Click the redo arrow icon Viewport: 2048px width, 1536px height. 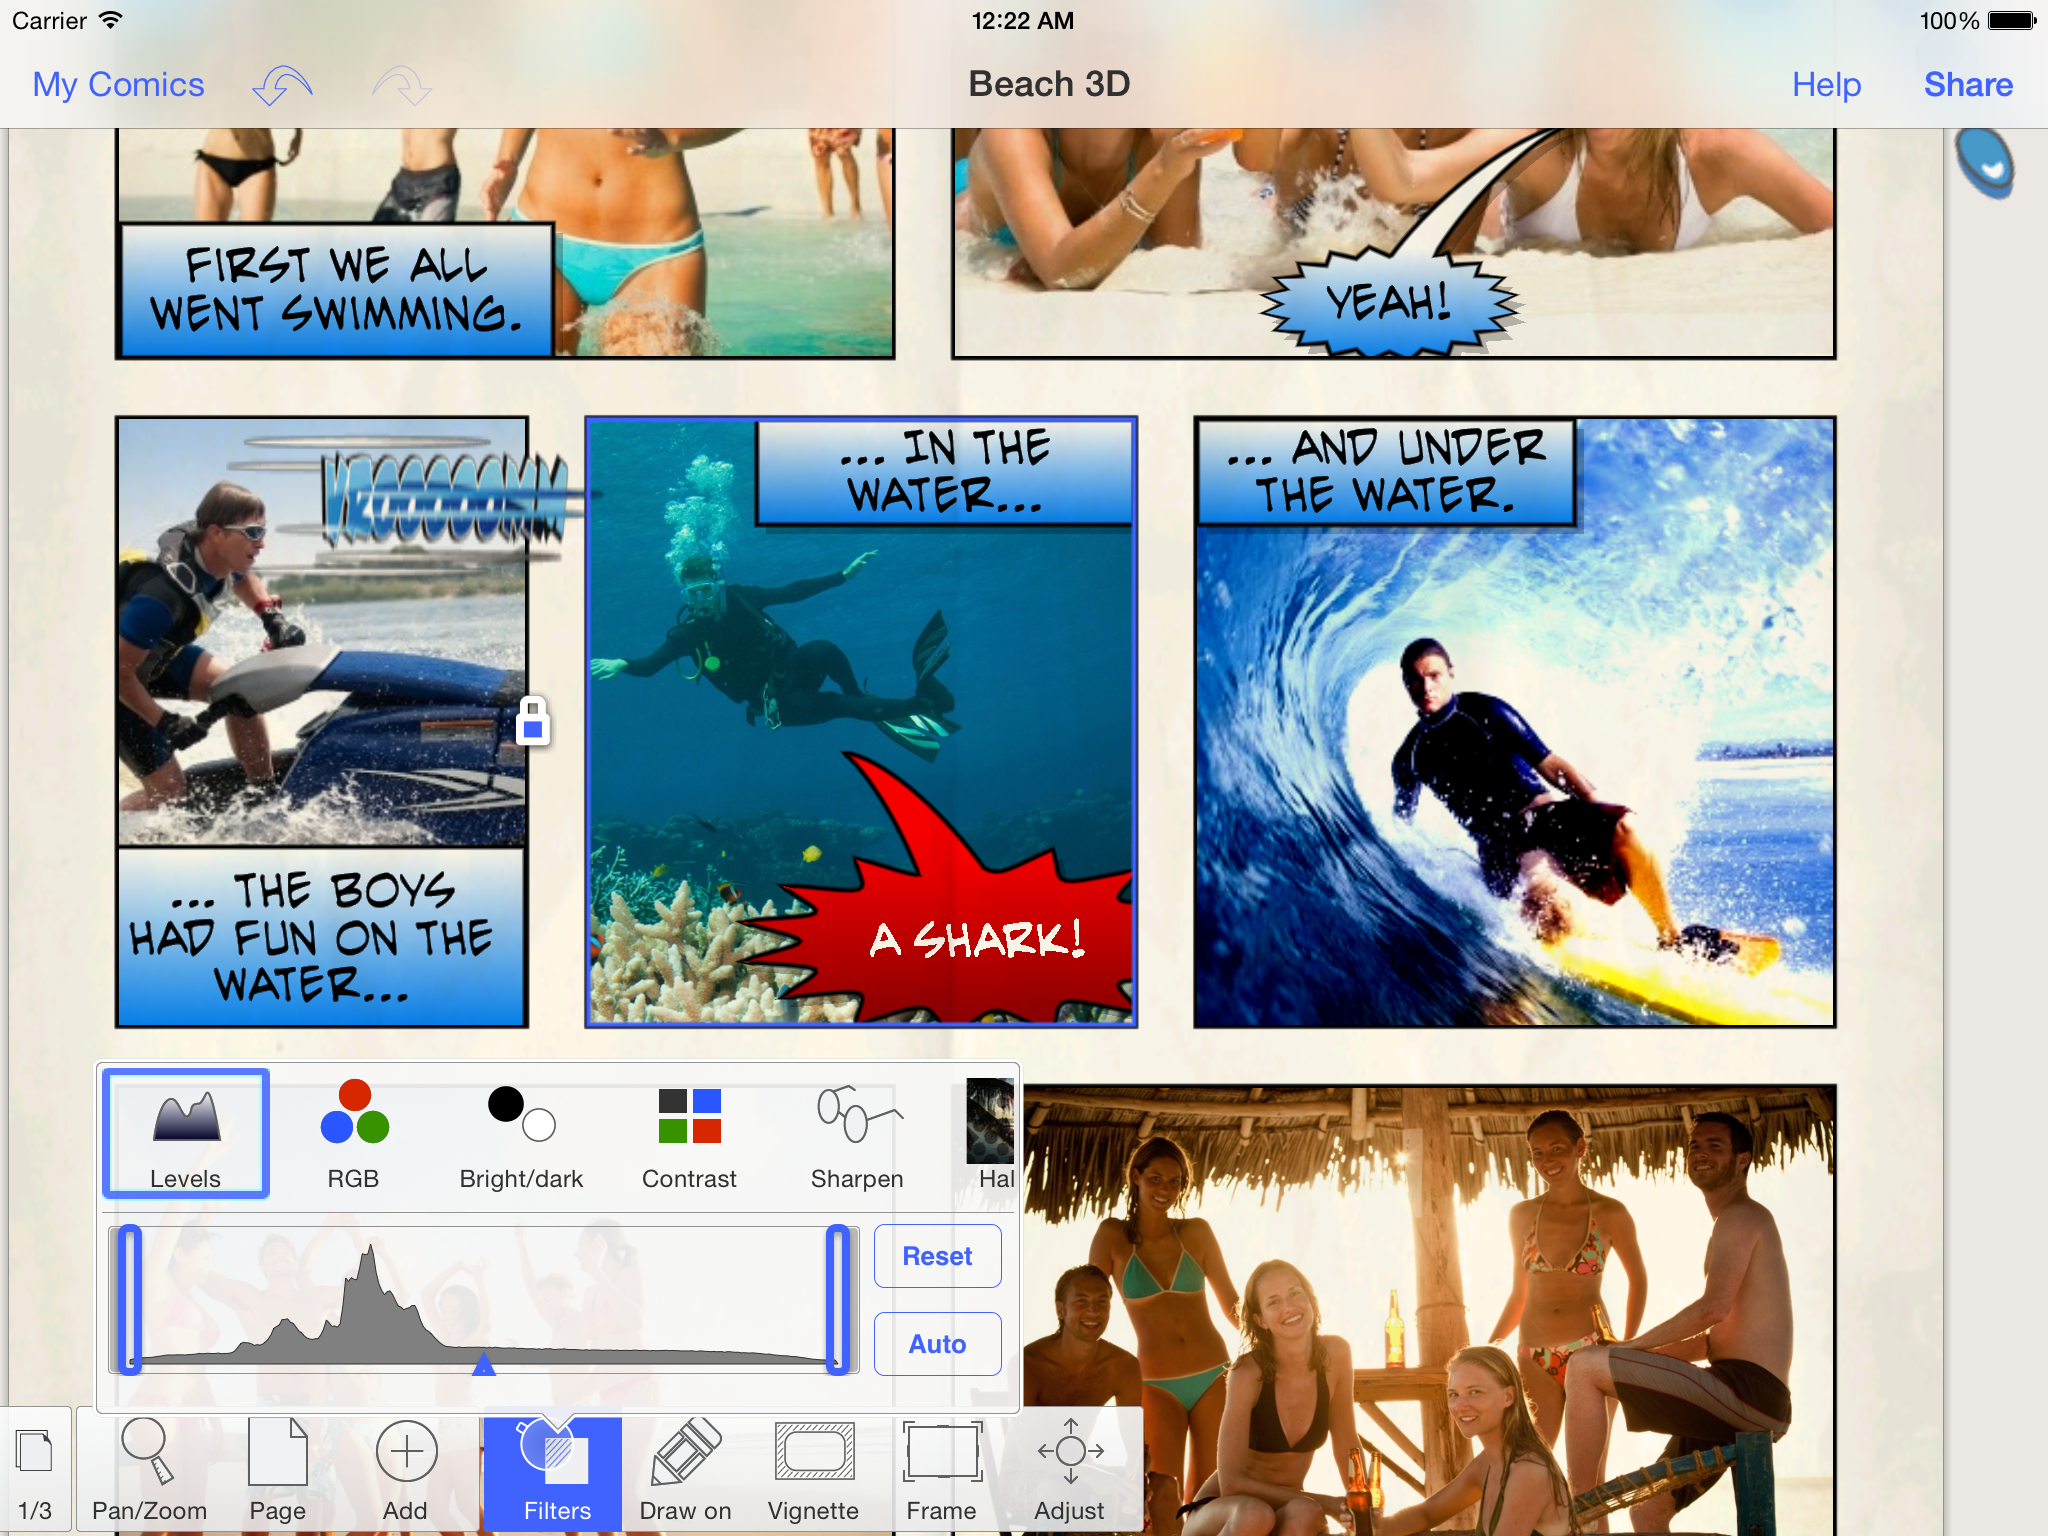[402, 86]
